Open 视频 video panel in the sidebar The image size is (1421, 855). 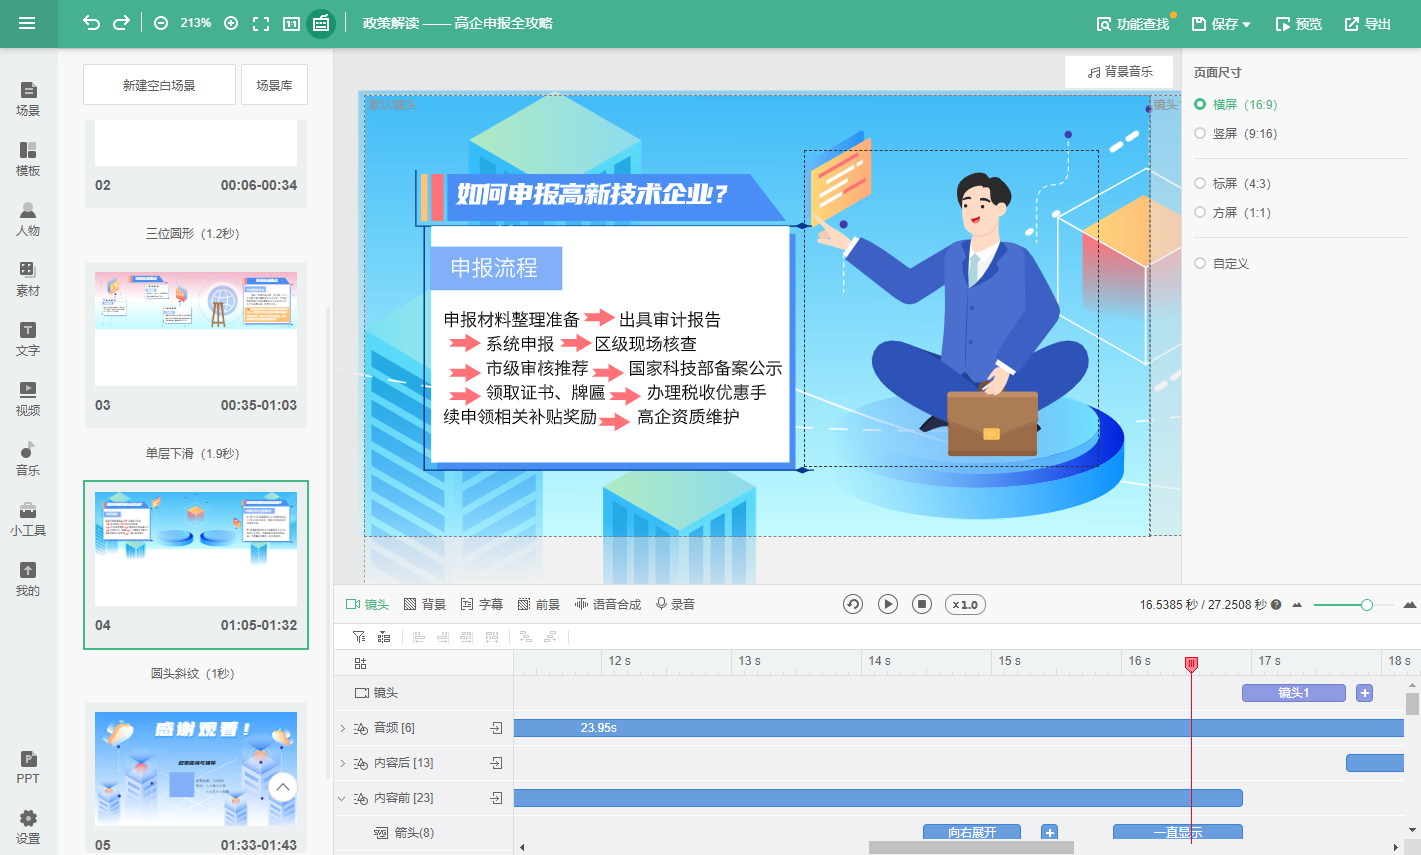[28, 398]
